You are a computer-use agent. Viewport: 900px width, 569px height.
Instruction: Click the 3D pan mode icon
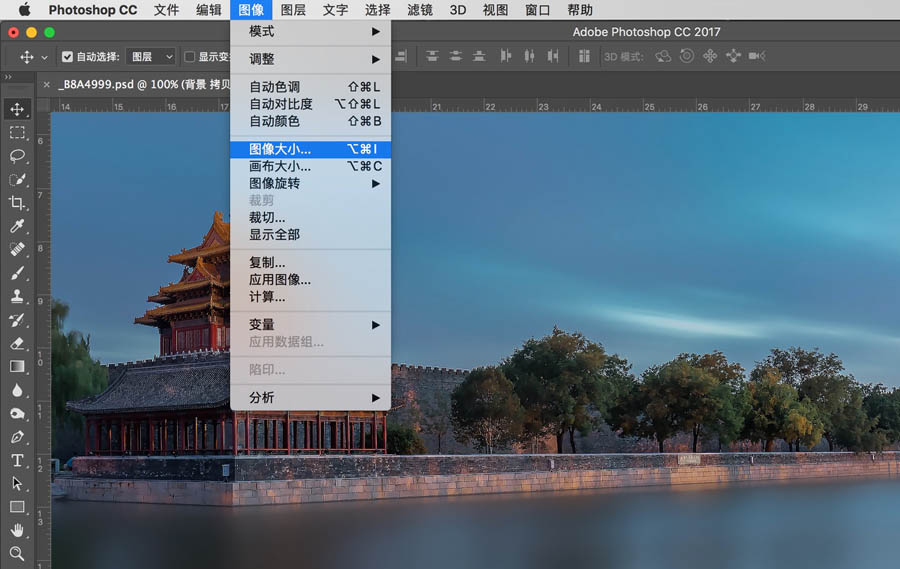[710, 56]
